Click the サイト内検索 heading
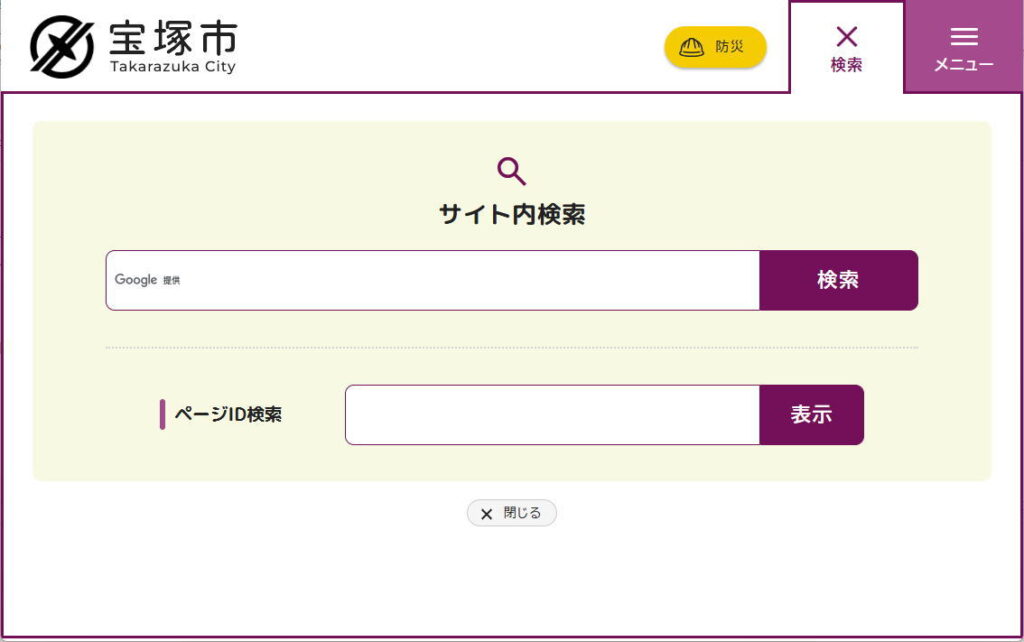 [511, 214]
